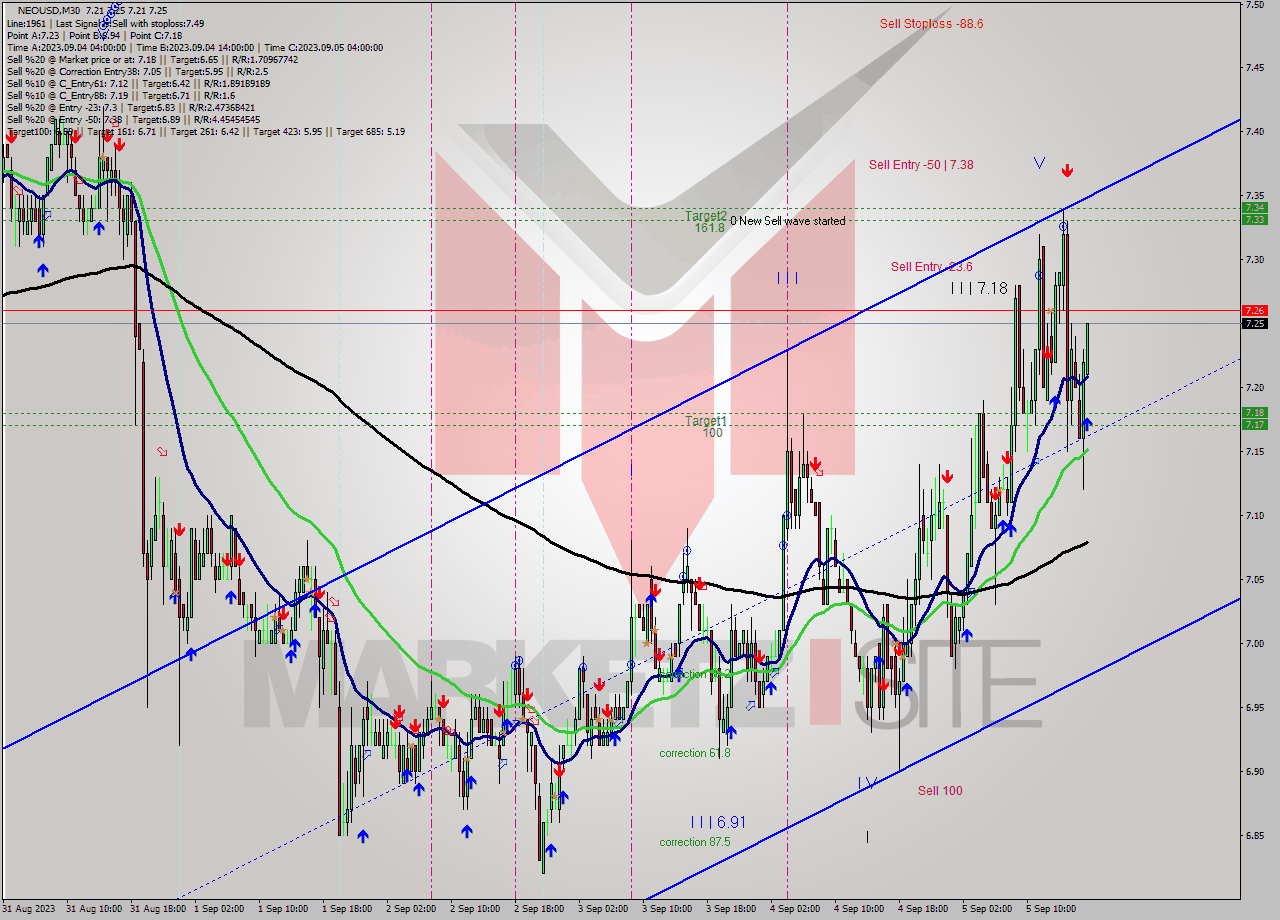Click the 'Sell Stoploss -88.6' label
This screenshot has height=920, width=1280.
click(x=931, y=23)
